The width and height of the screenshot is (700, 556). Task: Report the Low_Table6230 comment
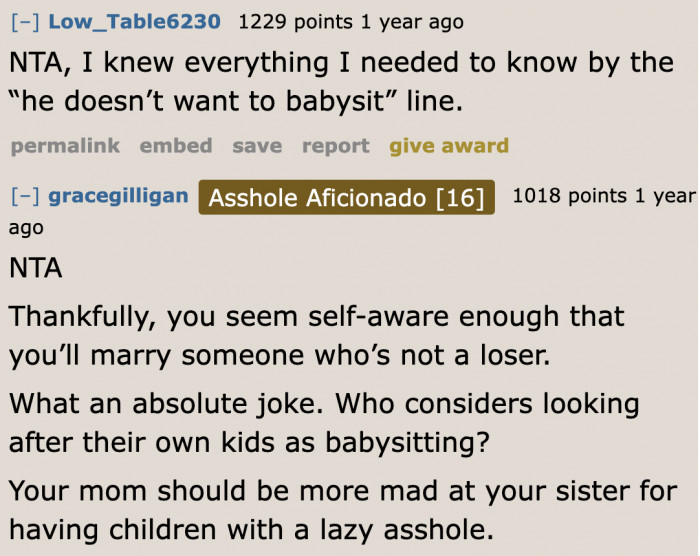(x=336, y=146)
